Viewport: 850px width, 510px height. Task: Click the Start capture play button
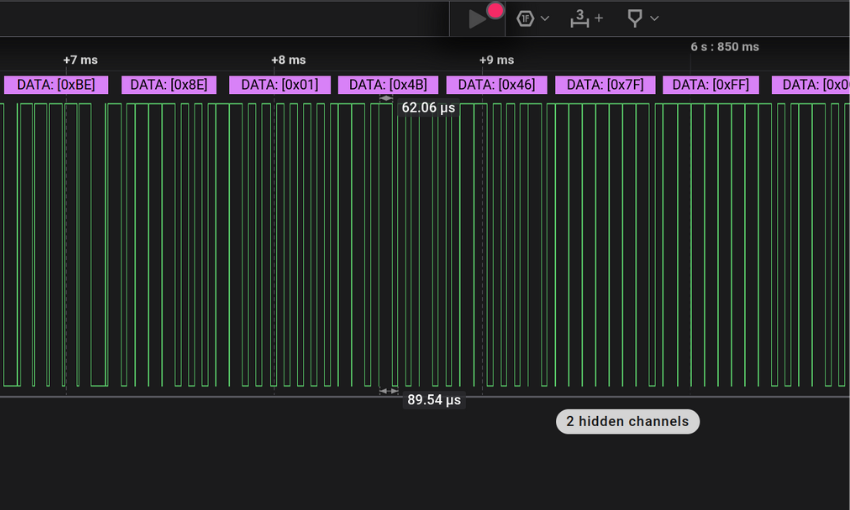click(477, 19)
